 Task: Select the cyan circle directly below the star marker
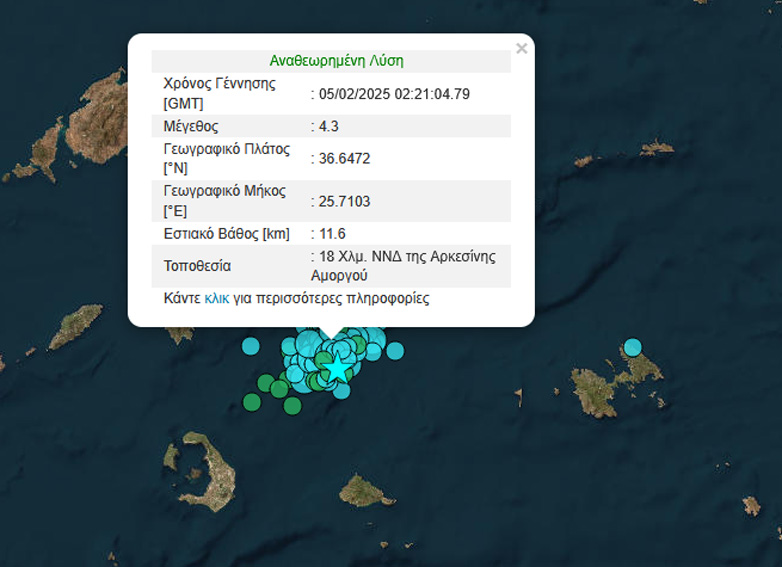point(342,390)
